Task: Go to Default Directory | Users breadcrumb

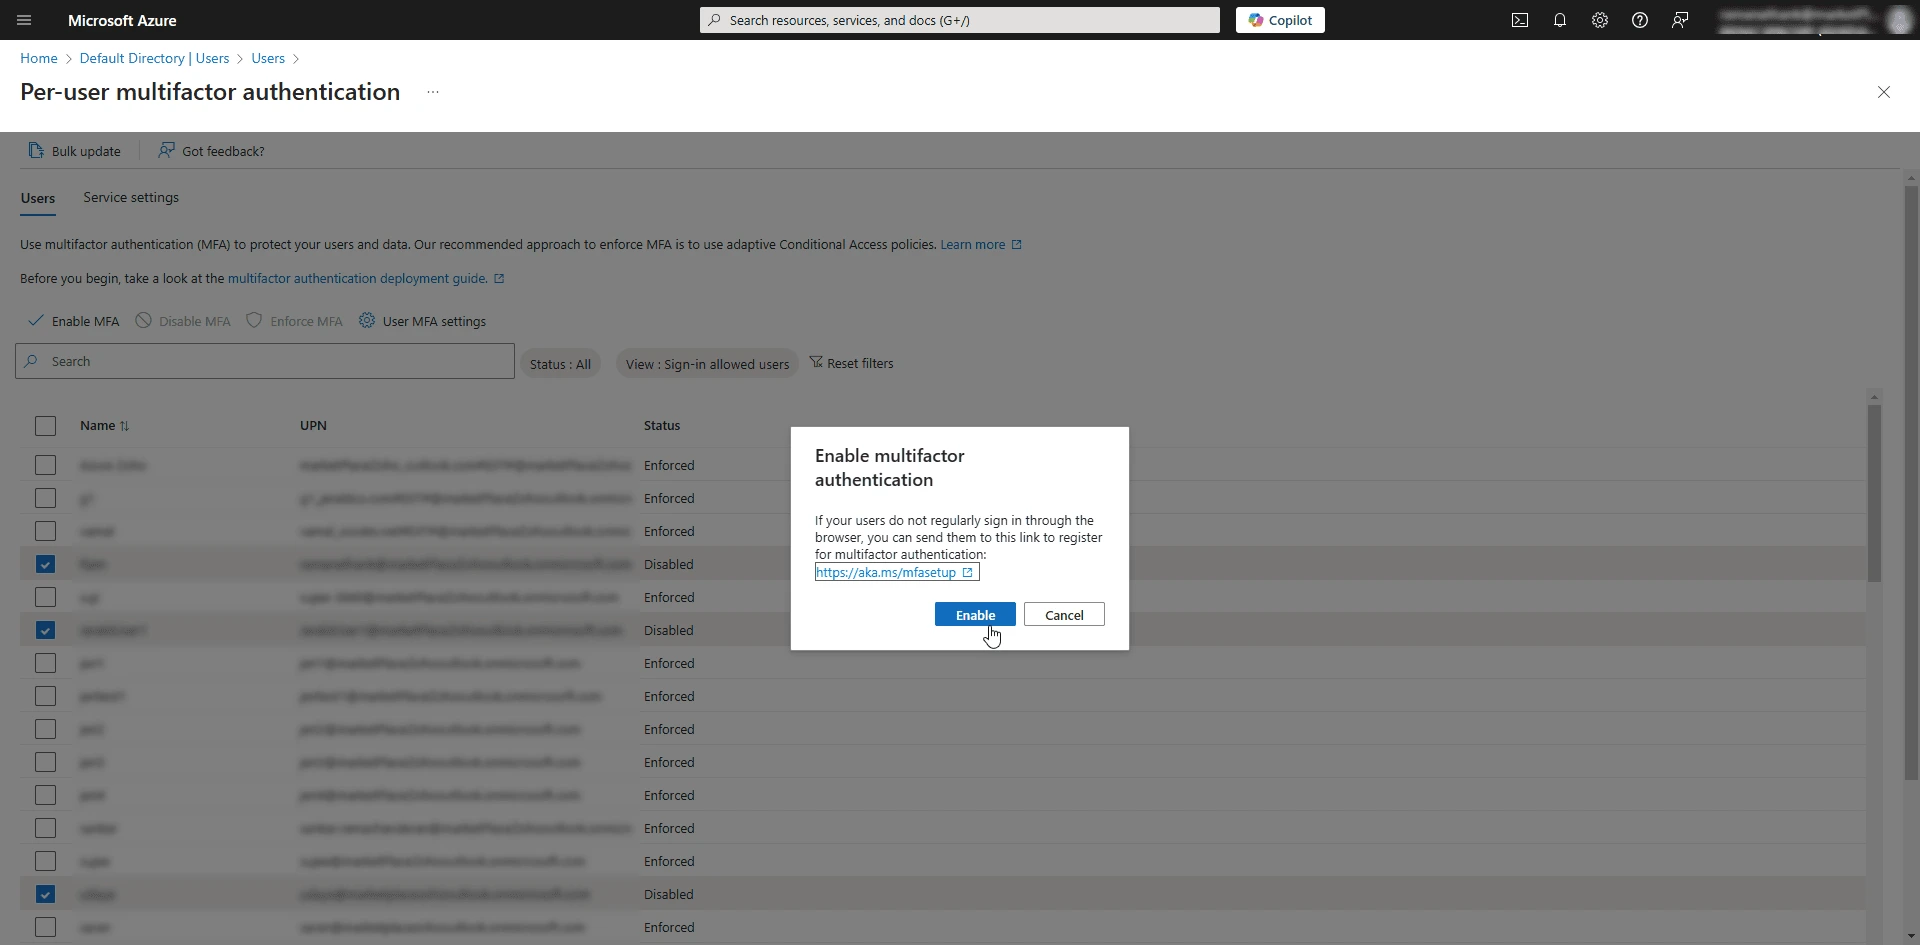Action: (x=154, y=58)
